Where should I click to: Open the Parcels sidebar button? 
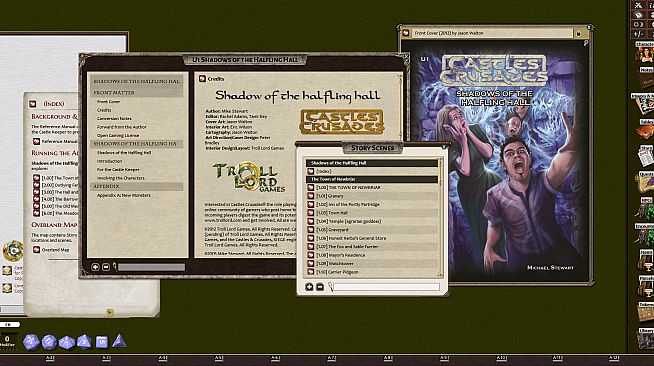(x=645, y=287)
